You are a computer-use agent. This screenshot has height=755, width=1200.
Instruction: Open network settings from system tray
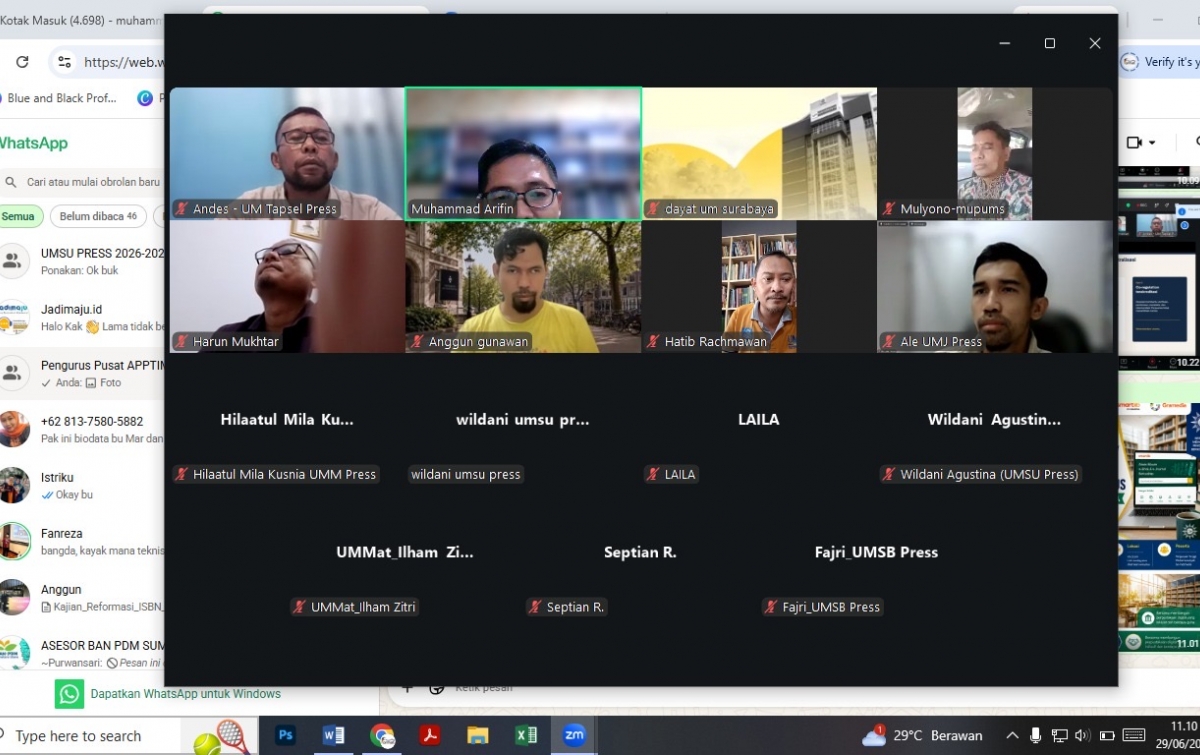(x=1060, y=736)
